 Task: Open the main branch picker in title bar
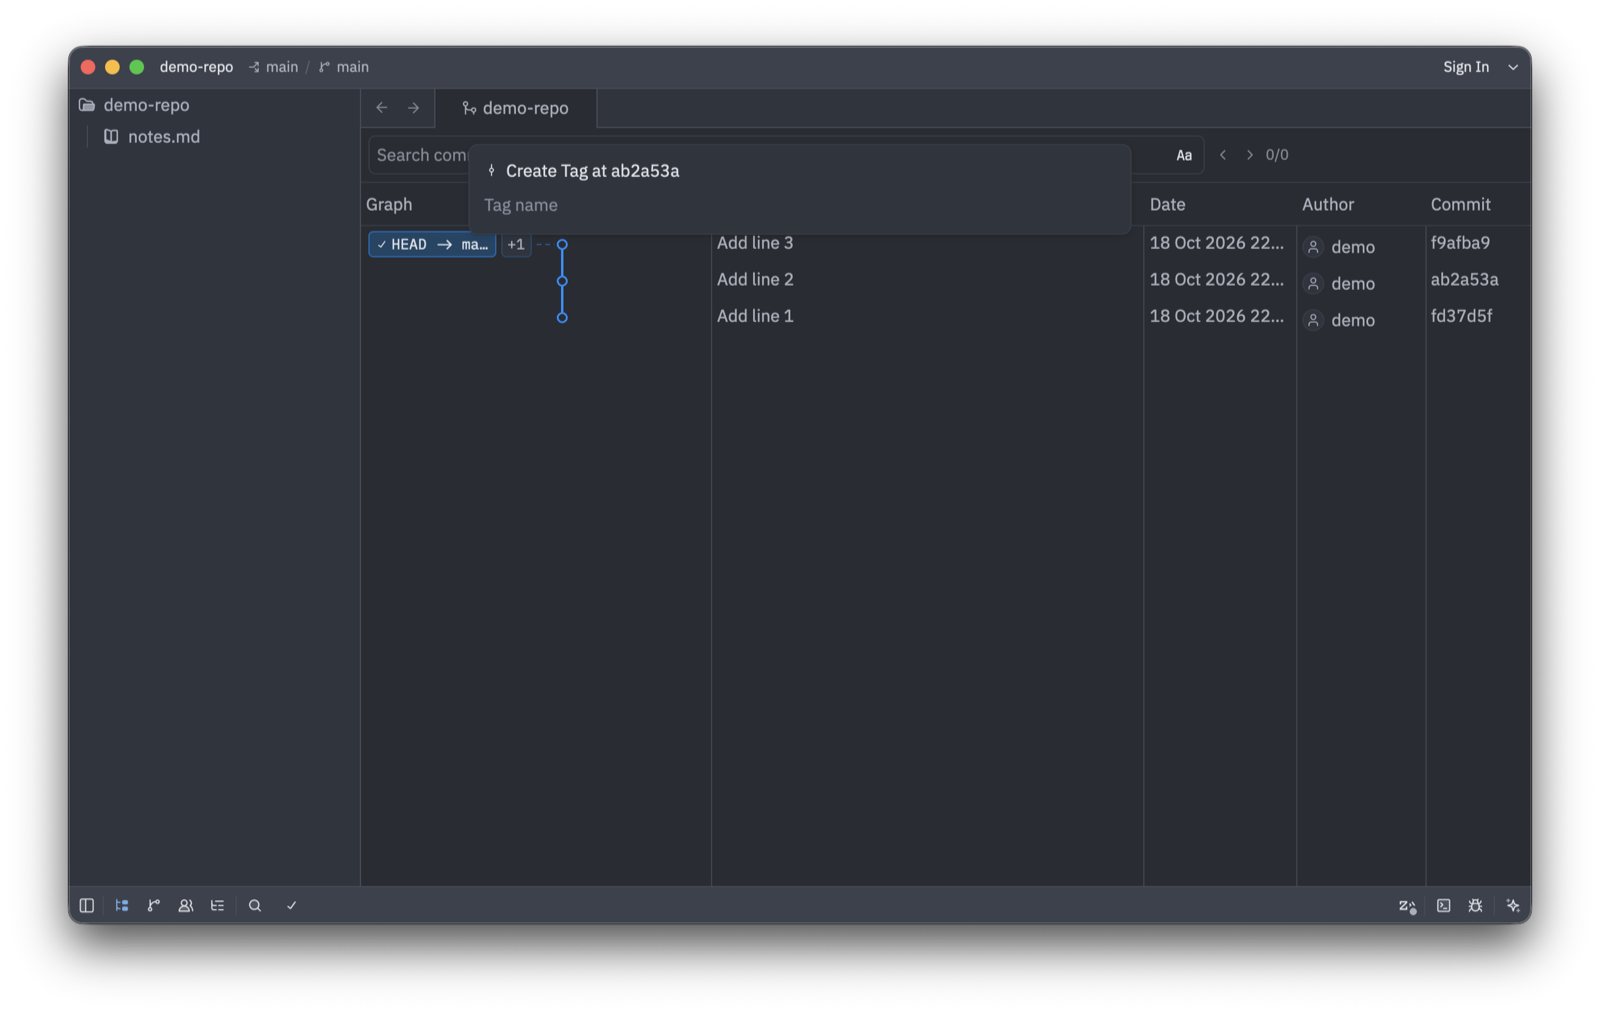(x=343, y=67)
